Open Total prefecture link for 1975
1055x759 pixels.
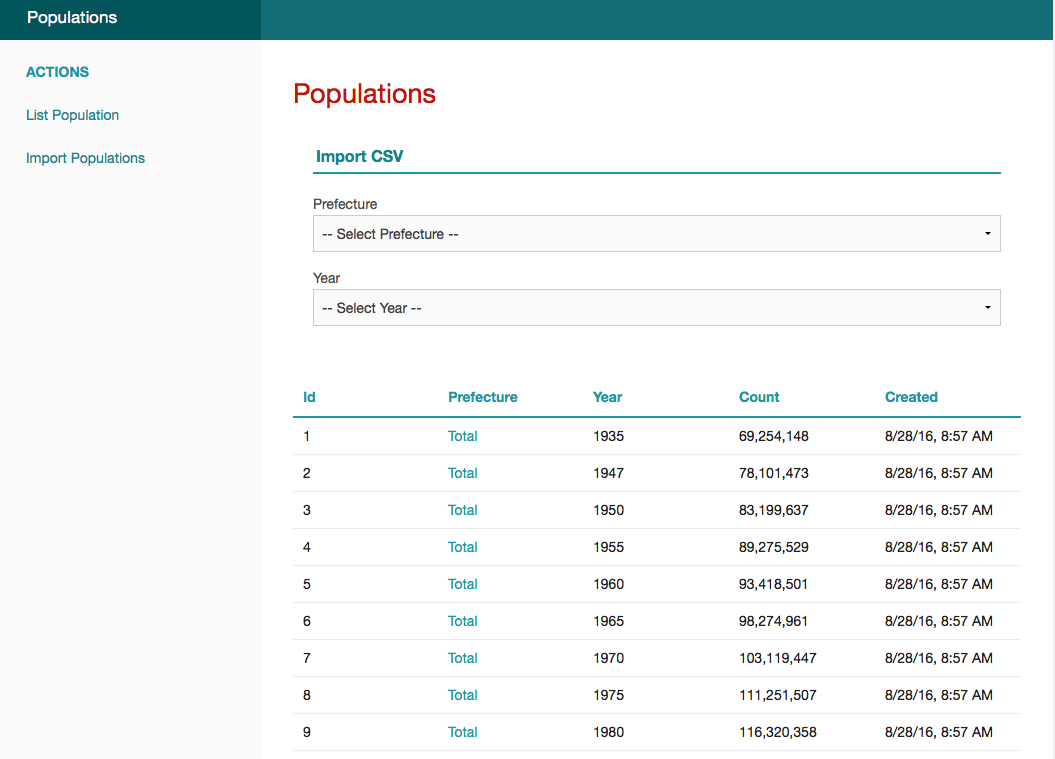pos(463,695)
